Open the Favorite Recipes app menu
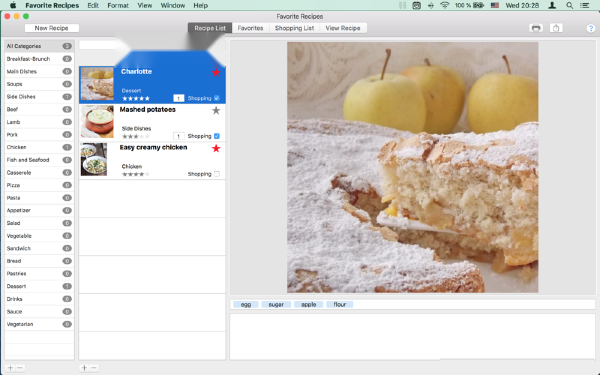600x375 pixels. pyautogui.click(x=52, y=5)
